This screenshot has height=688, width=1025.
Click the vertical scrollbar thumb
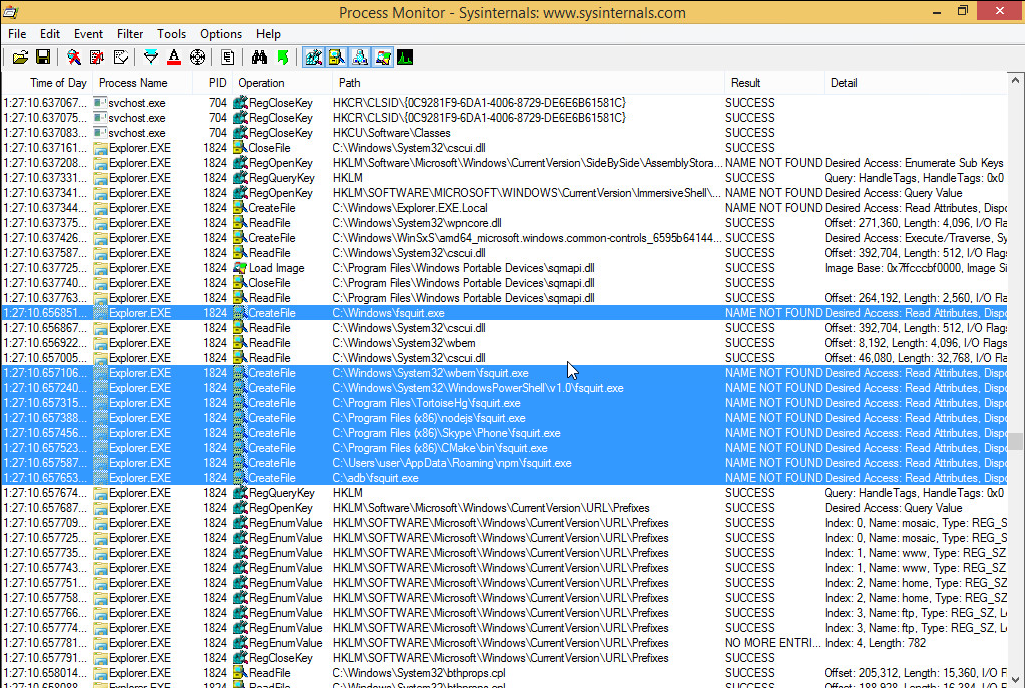point(1015,441)
